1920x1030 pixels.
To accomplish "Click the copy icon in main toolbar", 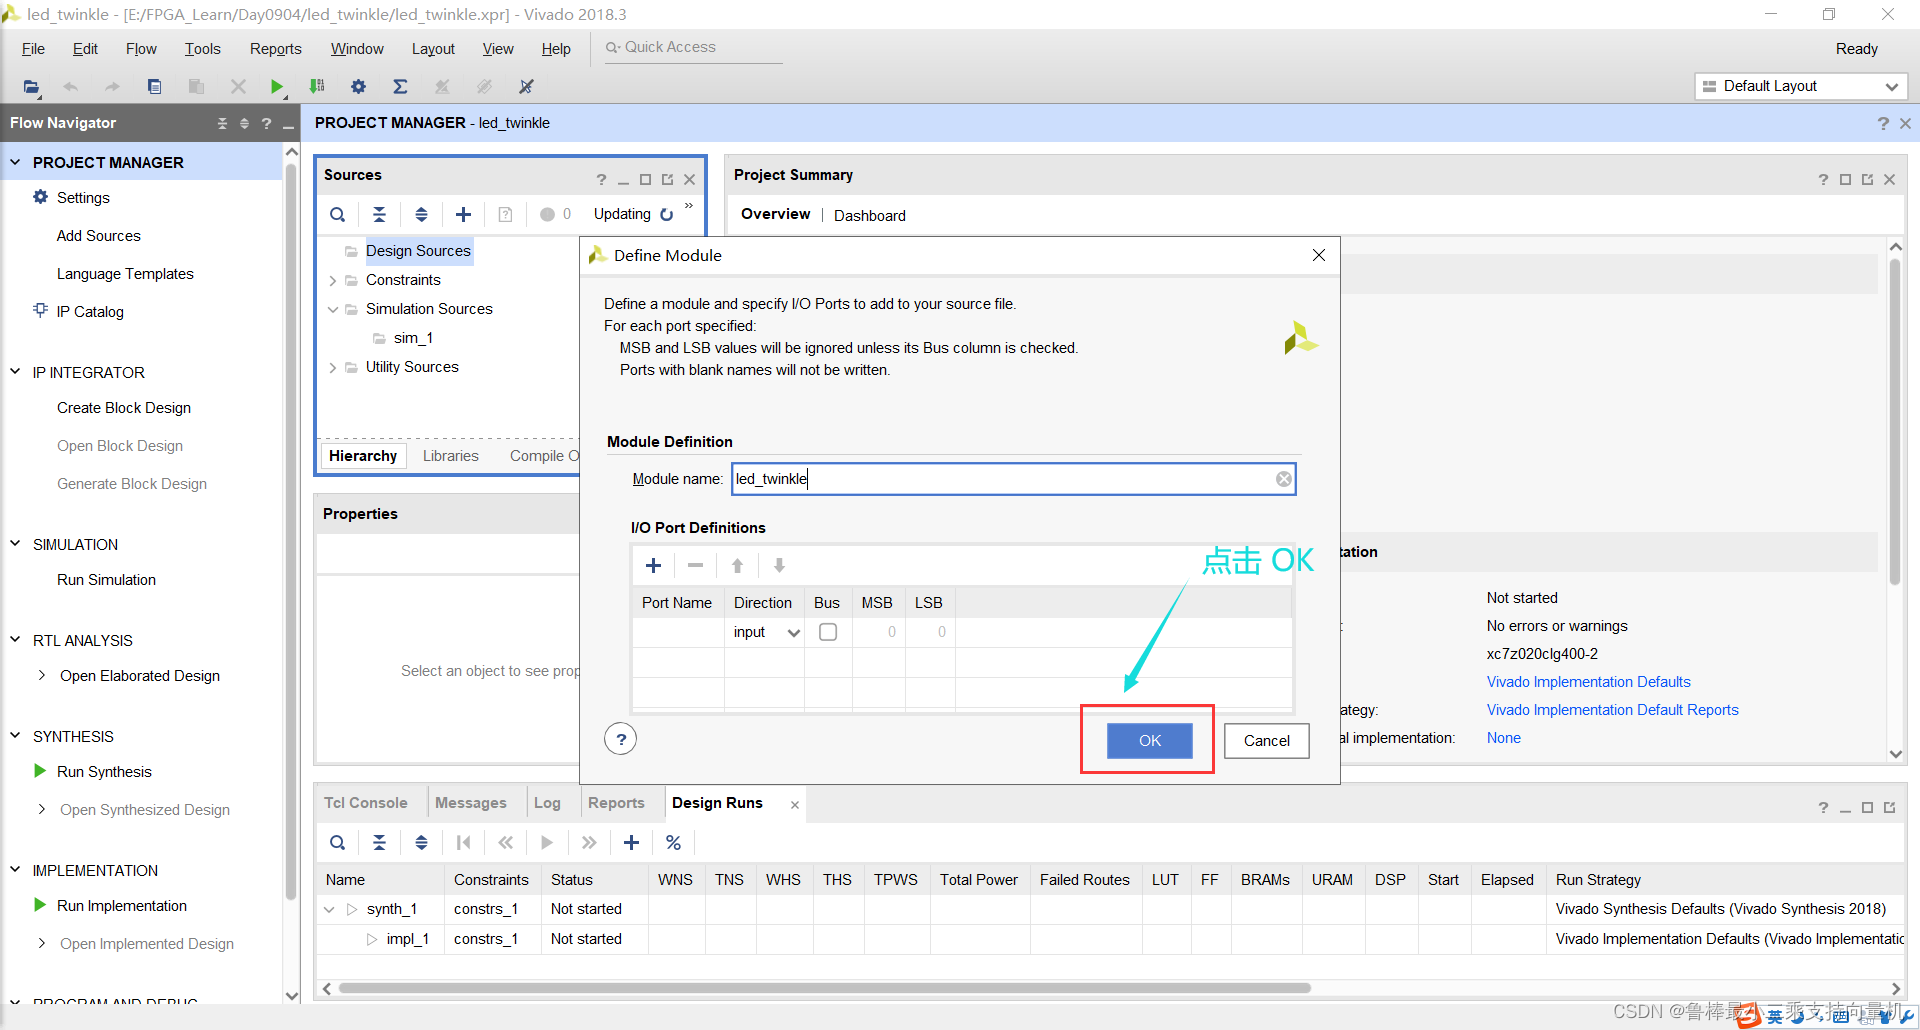I will coord(154,87).
